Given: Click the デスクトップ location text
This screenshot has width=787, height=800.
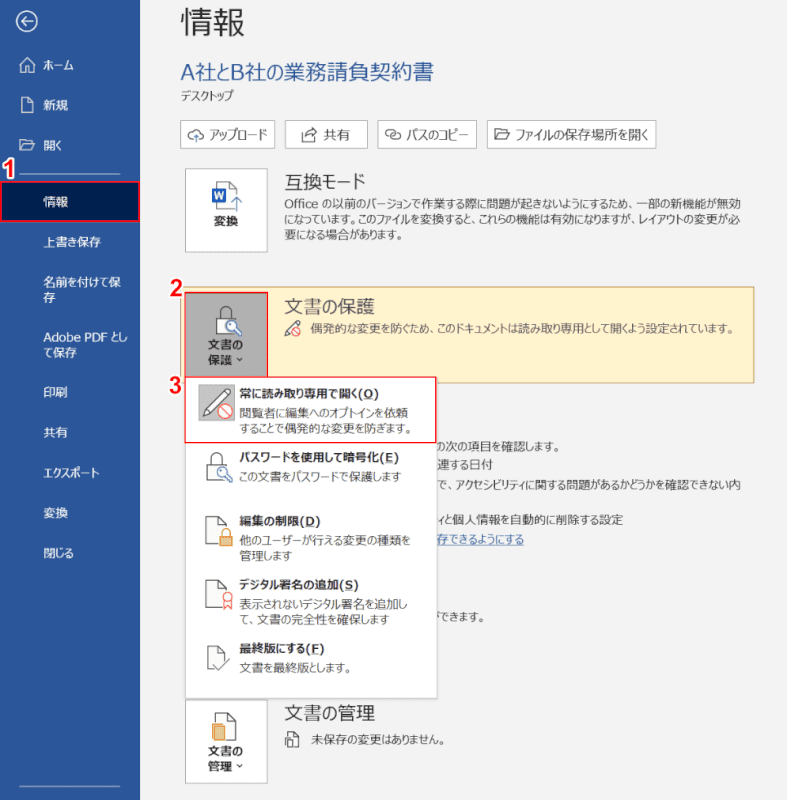Looking at the screenshot, I should [x=207, y=96].
